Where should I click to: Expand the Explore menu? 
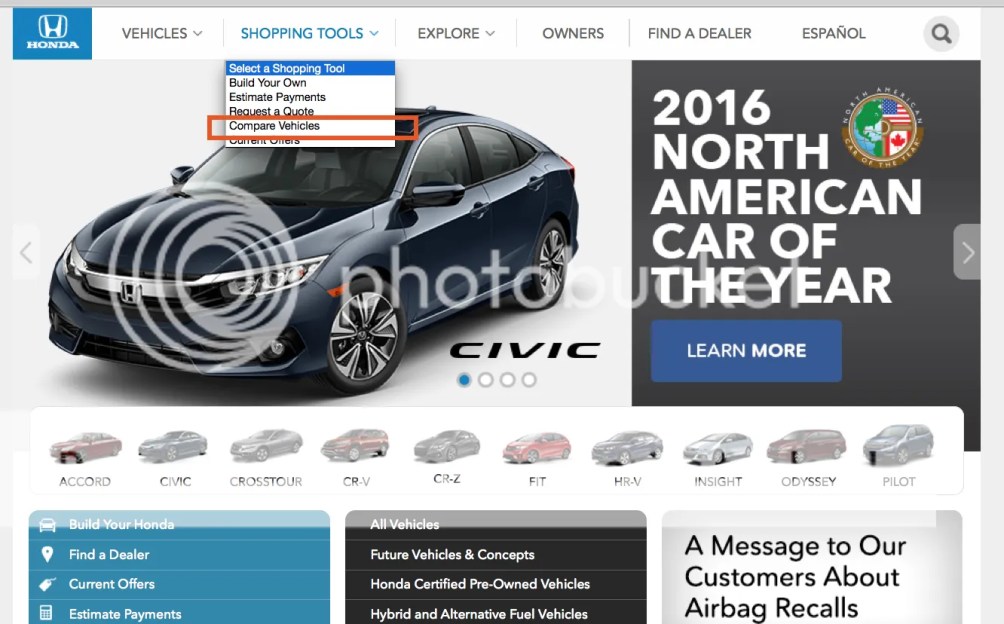pos(456,33)
